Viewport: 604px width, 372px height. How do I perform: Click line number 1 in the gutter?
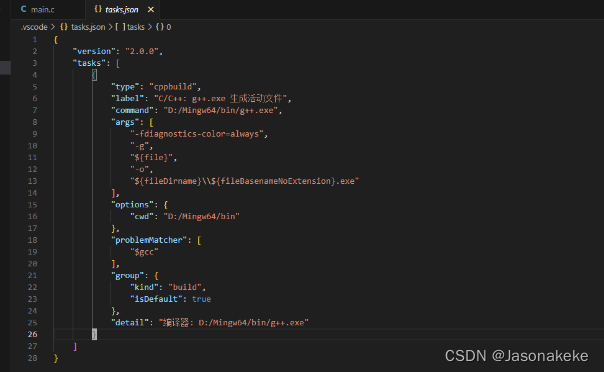pyautogui.click(x=35, y=40)
